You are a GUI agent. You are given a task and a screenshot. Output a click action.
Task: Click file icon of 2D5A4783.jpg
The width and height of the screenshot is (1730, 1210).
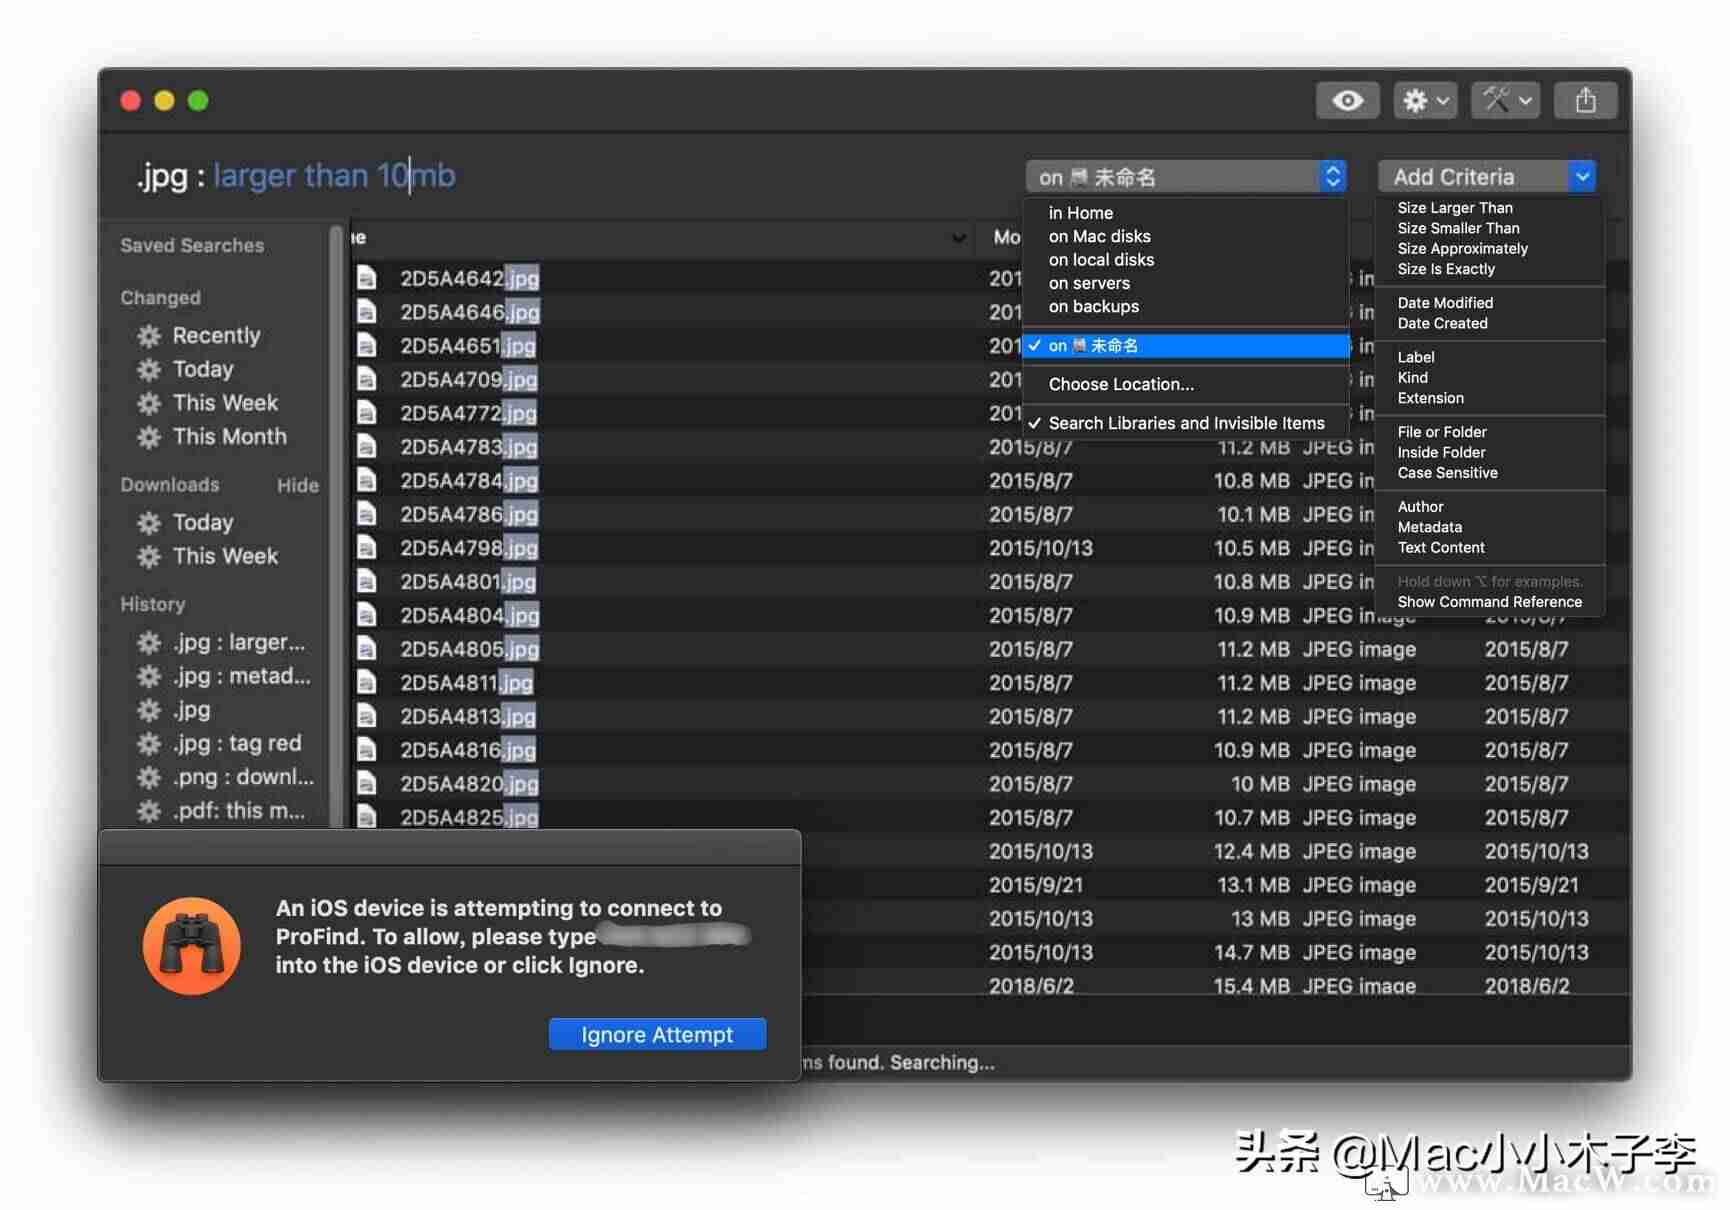pyautogui.click(x=367, y=446)
